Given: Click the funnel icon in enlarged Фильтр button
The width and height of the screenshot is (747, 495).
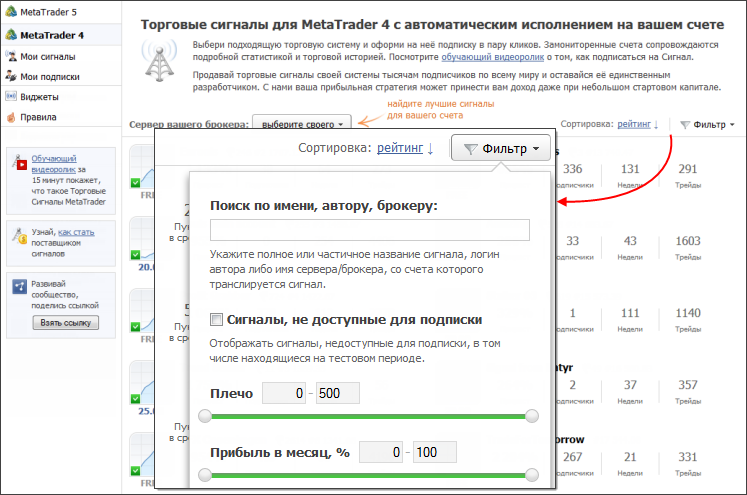Looking at the screenshot, I should pyautogui.click(x=470, y=149).
